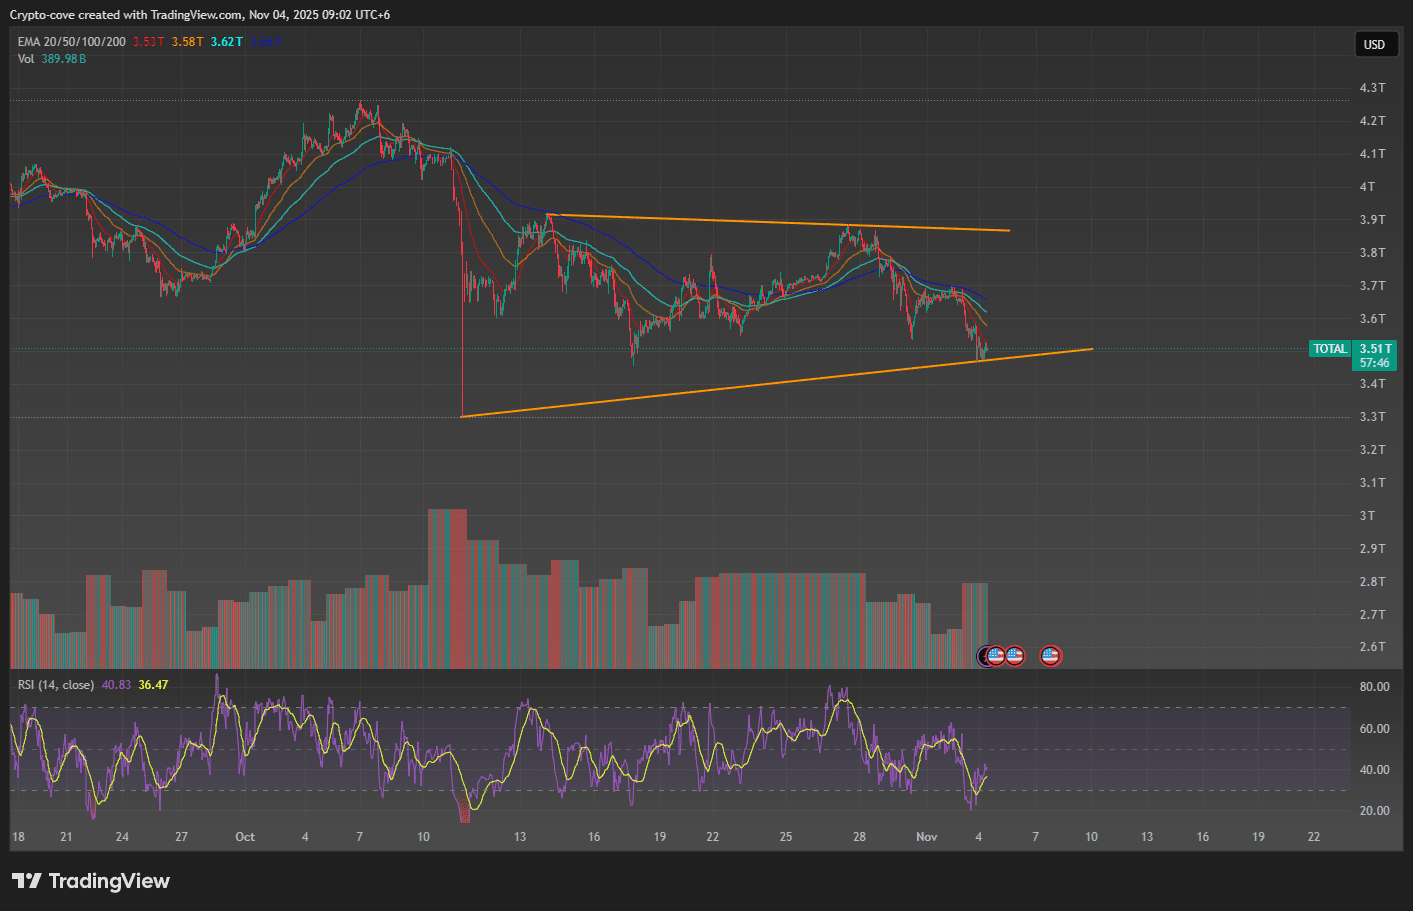Click the middle US flag event icon
Image resolution: width=1413 pixels, height=911 pixels.
coord(1014,656)
